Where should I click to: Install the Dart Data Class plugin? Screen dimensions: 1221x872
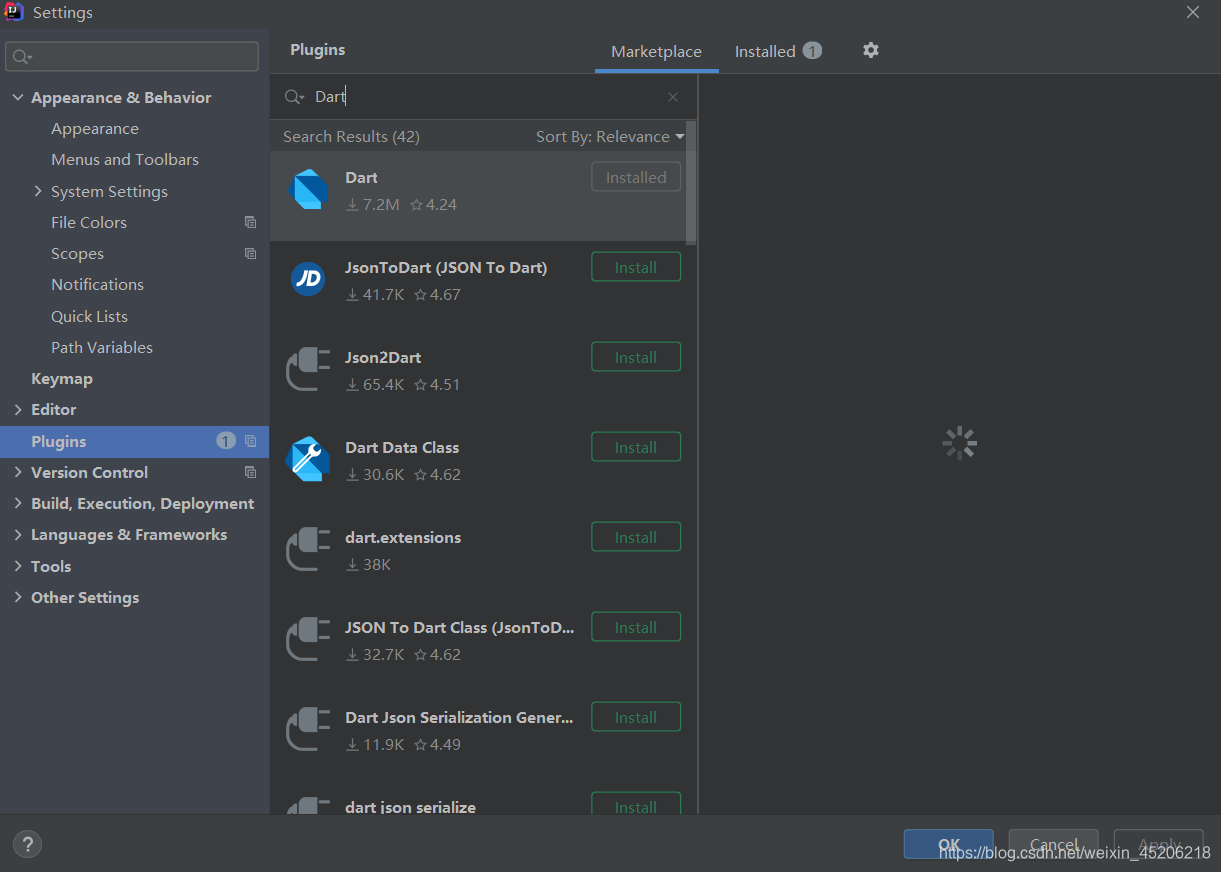point(636,447)
